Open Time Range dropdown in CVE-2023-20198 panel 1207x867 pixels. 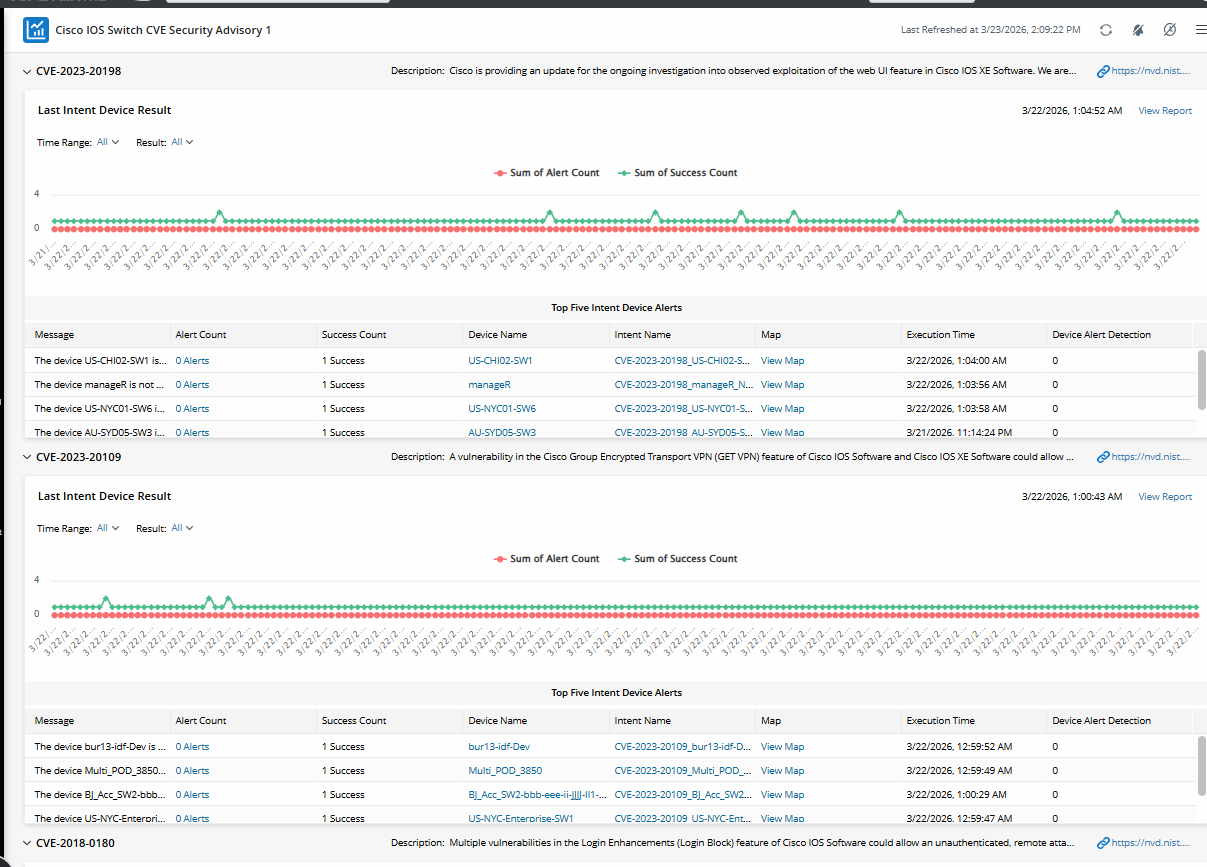tap(108, 142)
